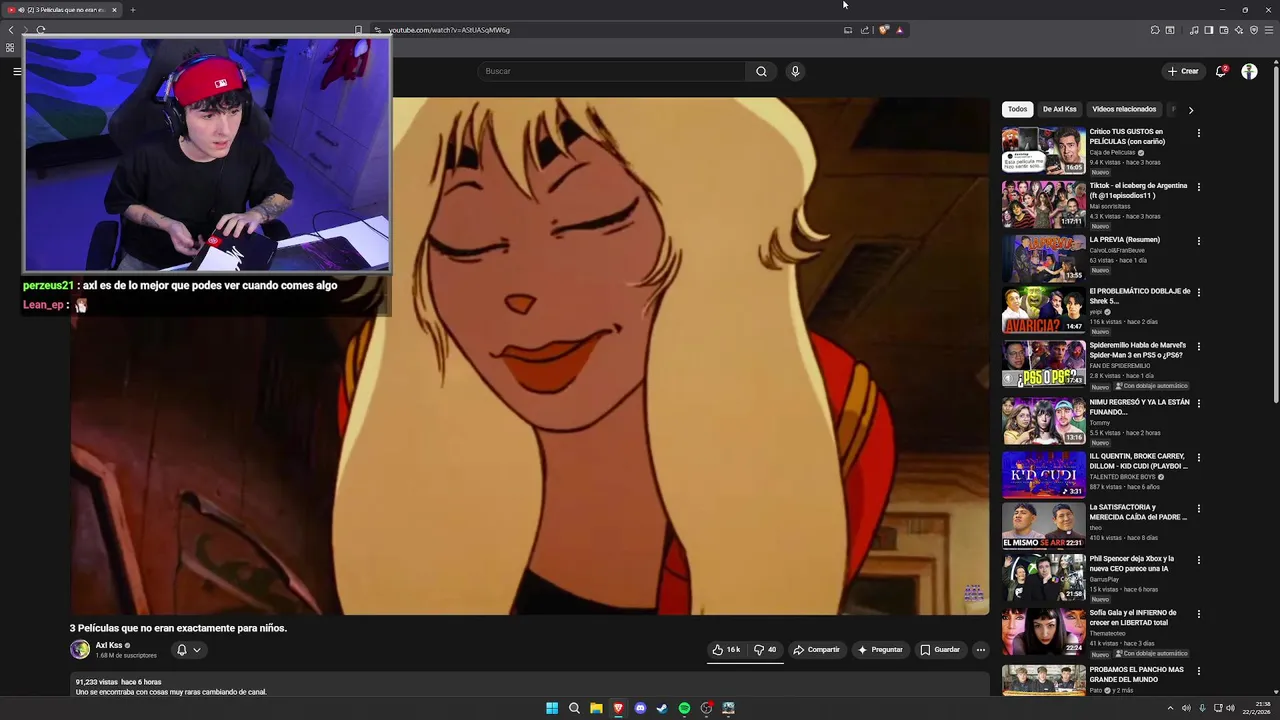Switch to the '3 Películas que no eran' browser tab
The image size is (1280, 720).
(x=64, y=10)
